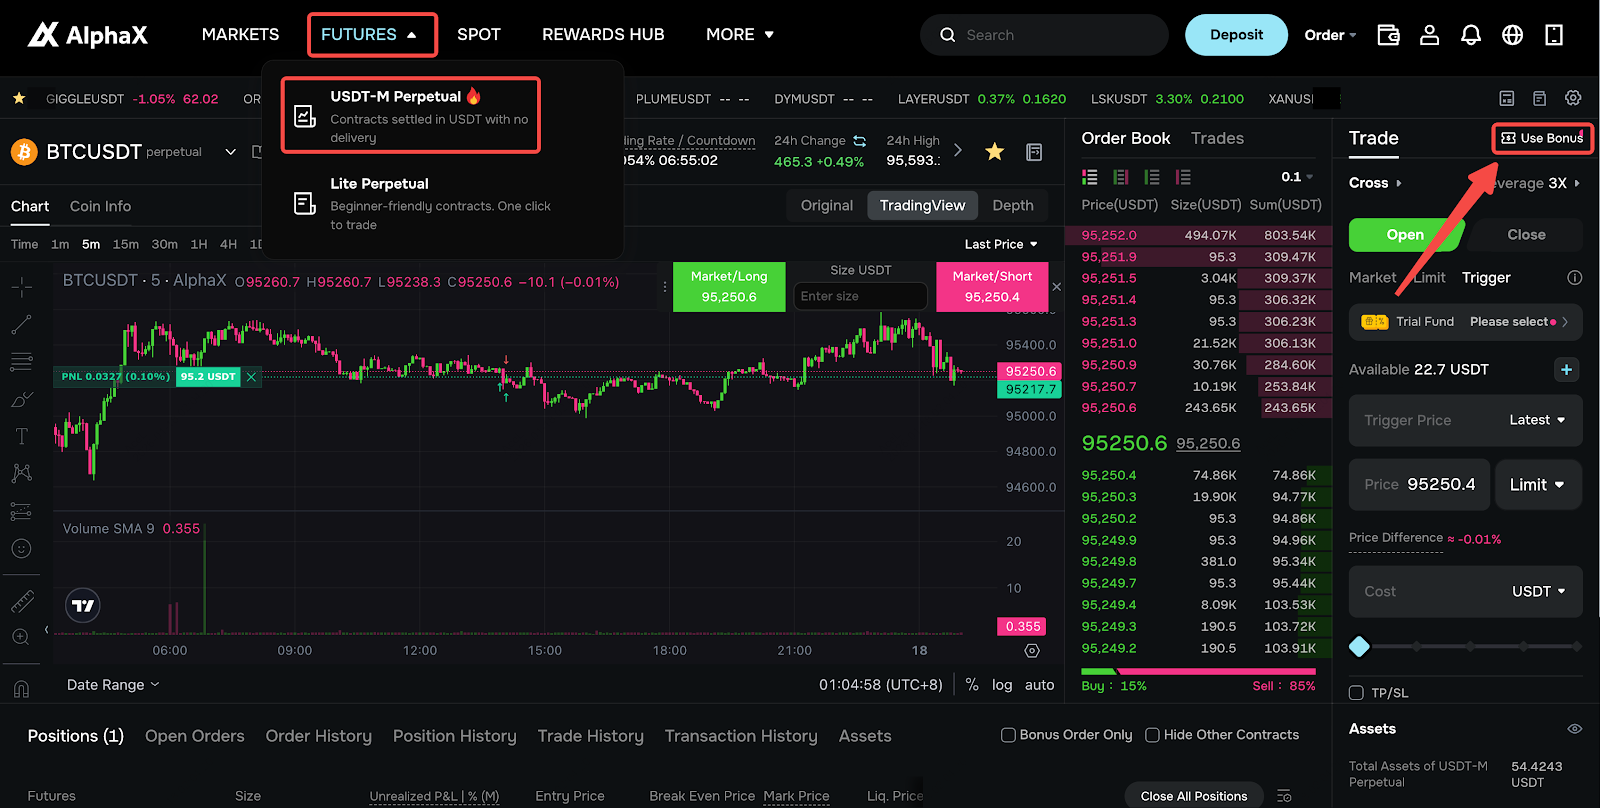
Task: Open the Order dropdown in header
Action: [x=1330, y=35]
